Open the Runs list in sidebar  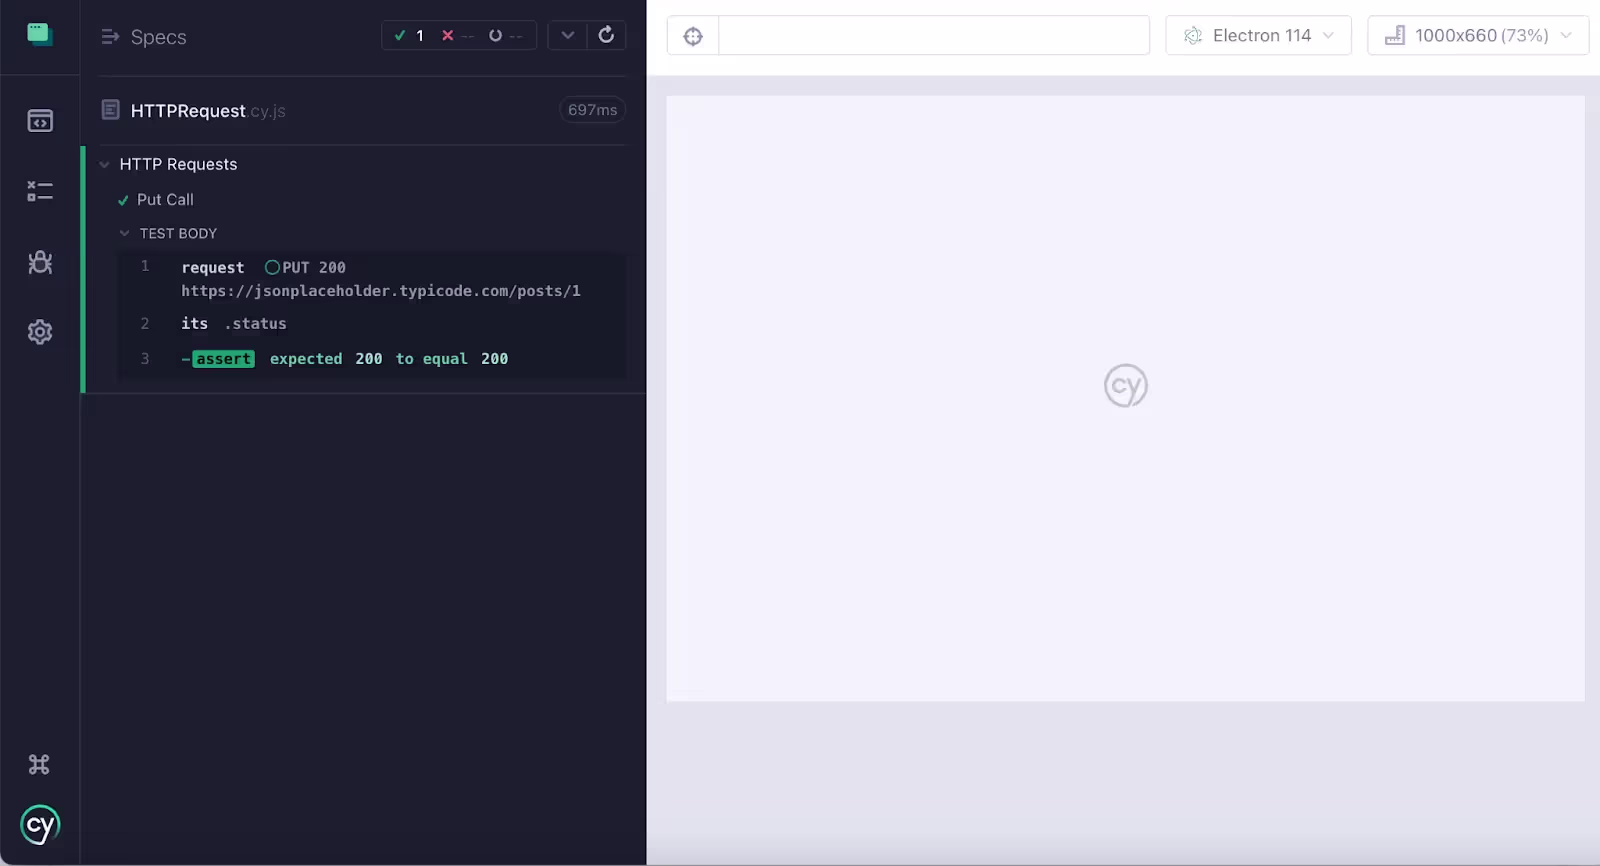40,191
